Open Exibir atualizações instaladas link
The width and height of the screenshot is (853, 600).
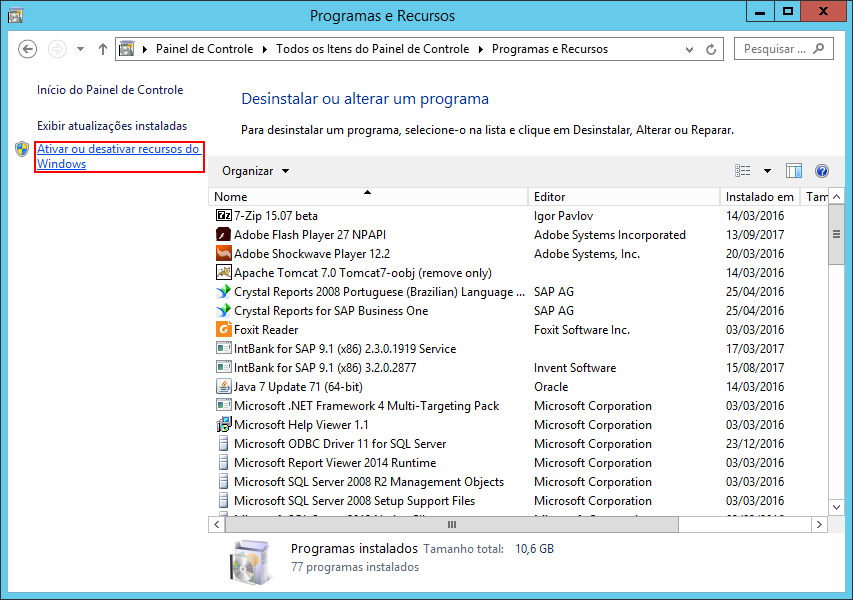[112, 126]
